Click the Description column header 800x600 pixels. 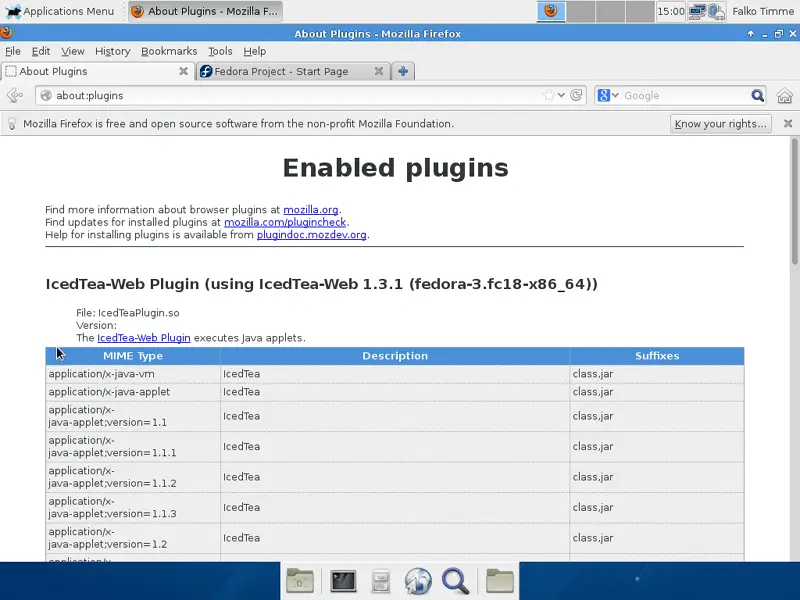(x=395, y=356)
